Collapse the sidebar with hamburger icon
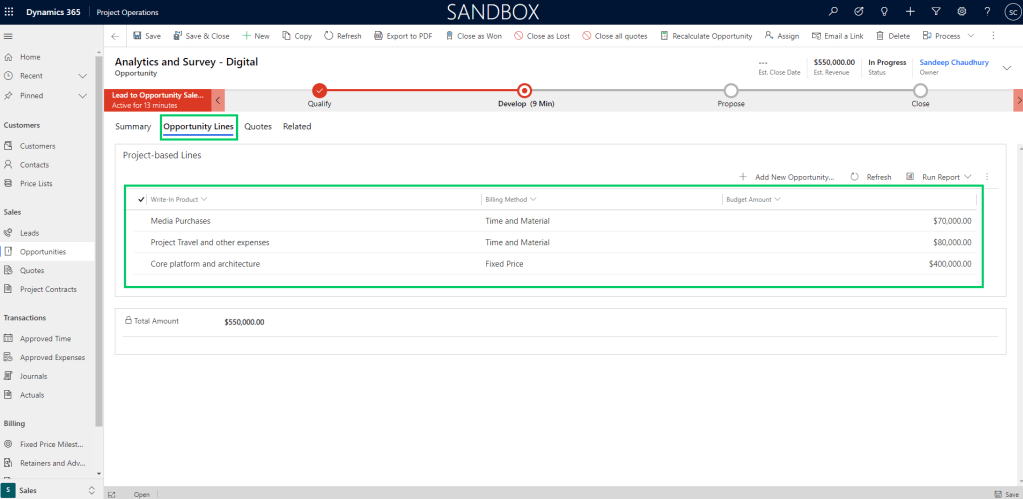Screen dimensions: 1023x499 pyautogui.click(x=9, y=36)
